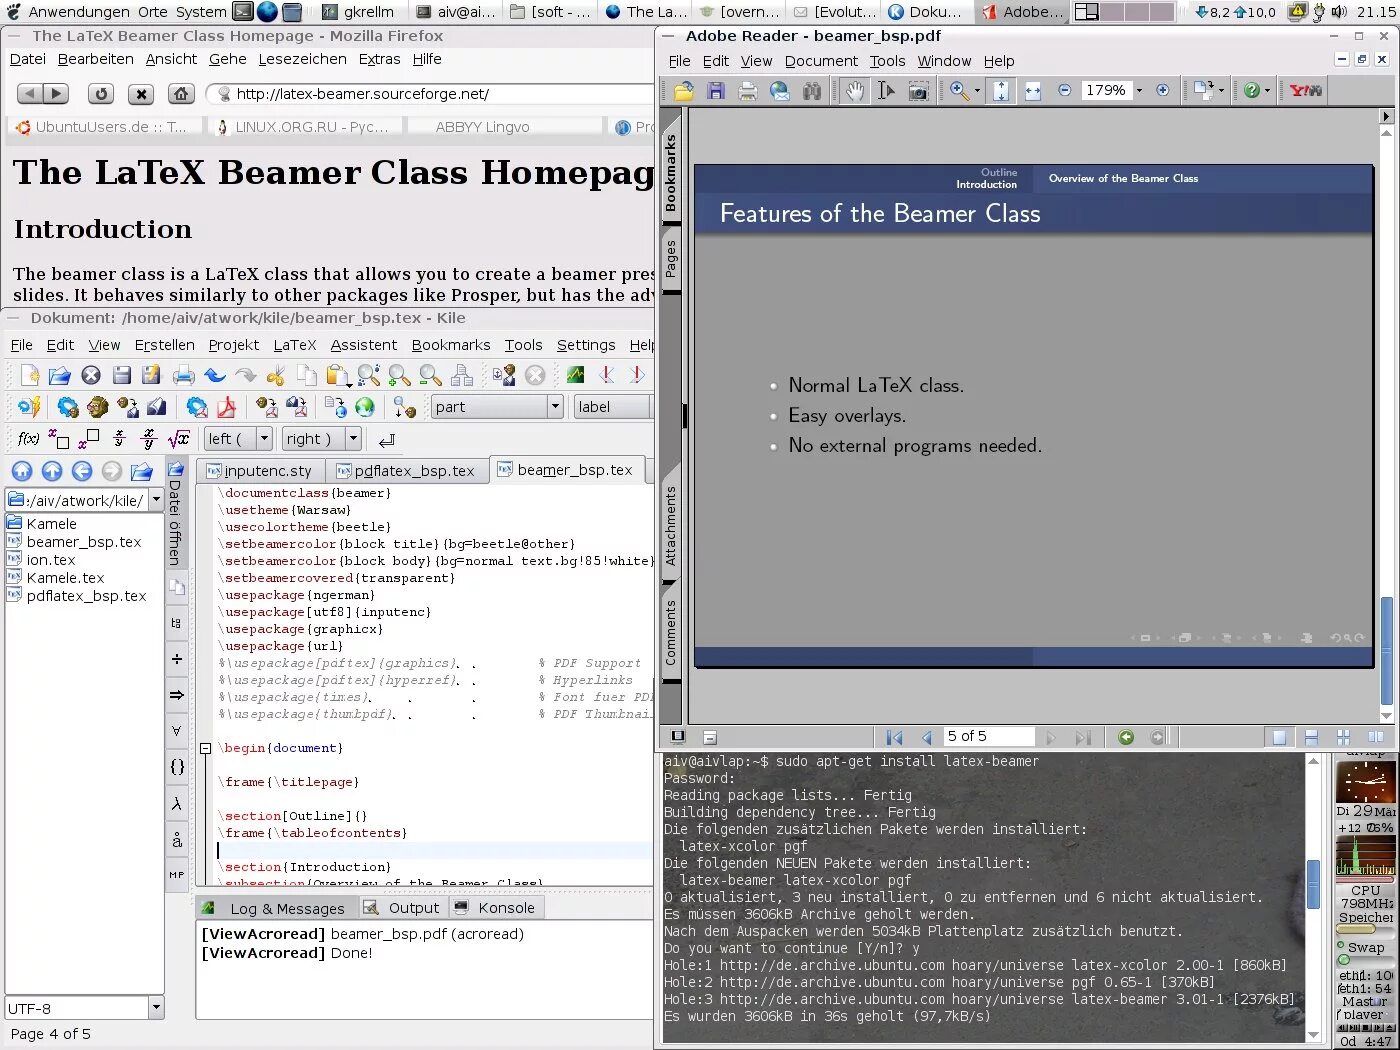1400x1050 pixels.
Task: Click the Email icon in Adobe Reader
Action: coord(780,91)
